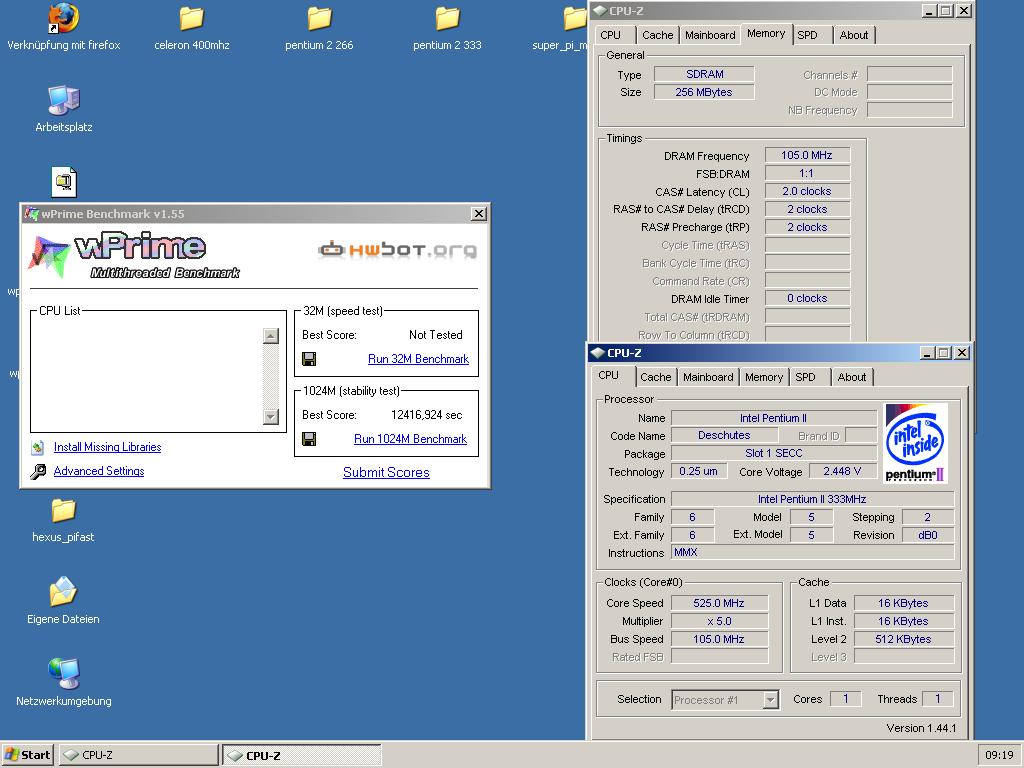Image resolution: width=1024 pixels, height=768 pixels.
Task: Click the Install Missing Libraries link
Action: [107, 447]
